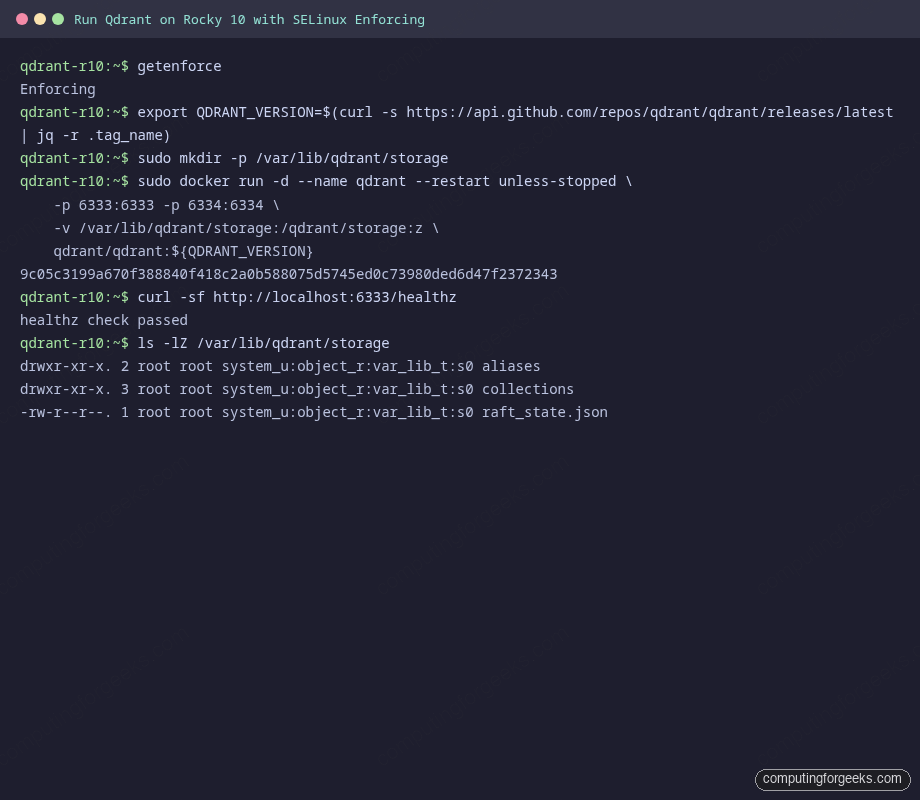Click the '| jq -r .tag_name)' line
This screenshot has height=800, width=920.
(x=95, y=136)
